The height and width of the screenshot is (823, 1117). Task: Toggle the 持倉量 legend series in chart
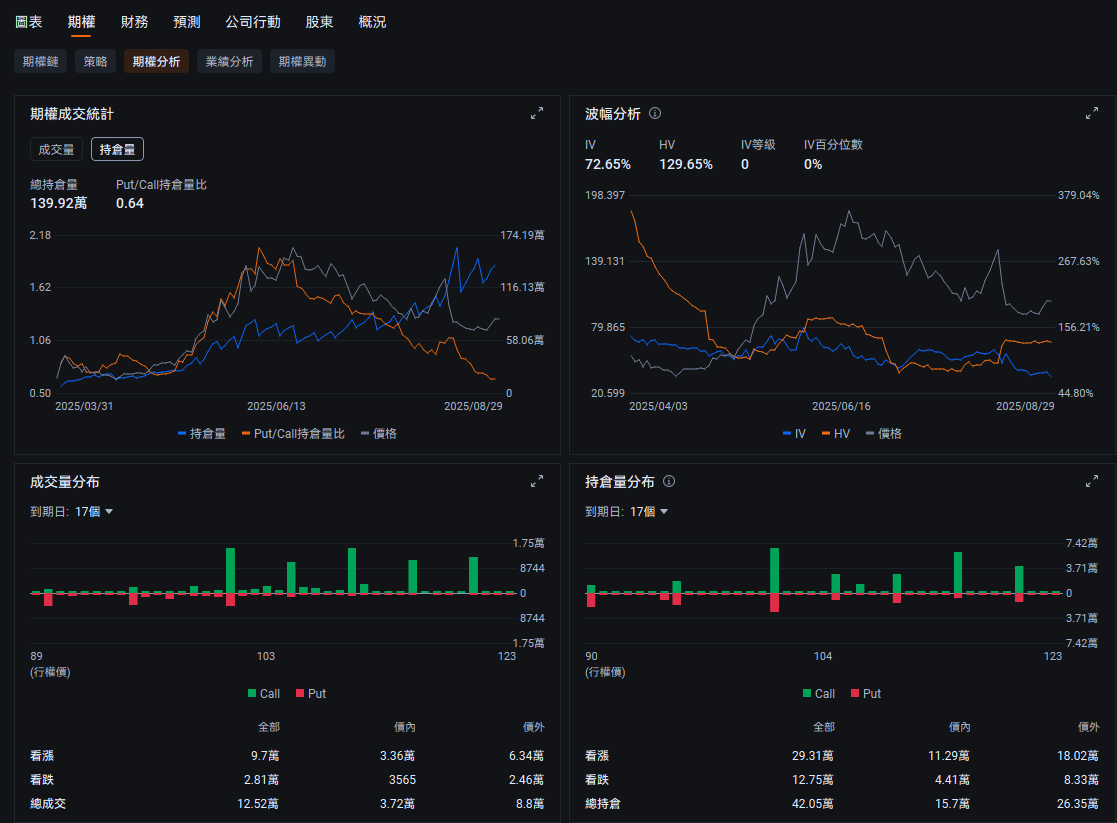201,433
